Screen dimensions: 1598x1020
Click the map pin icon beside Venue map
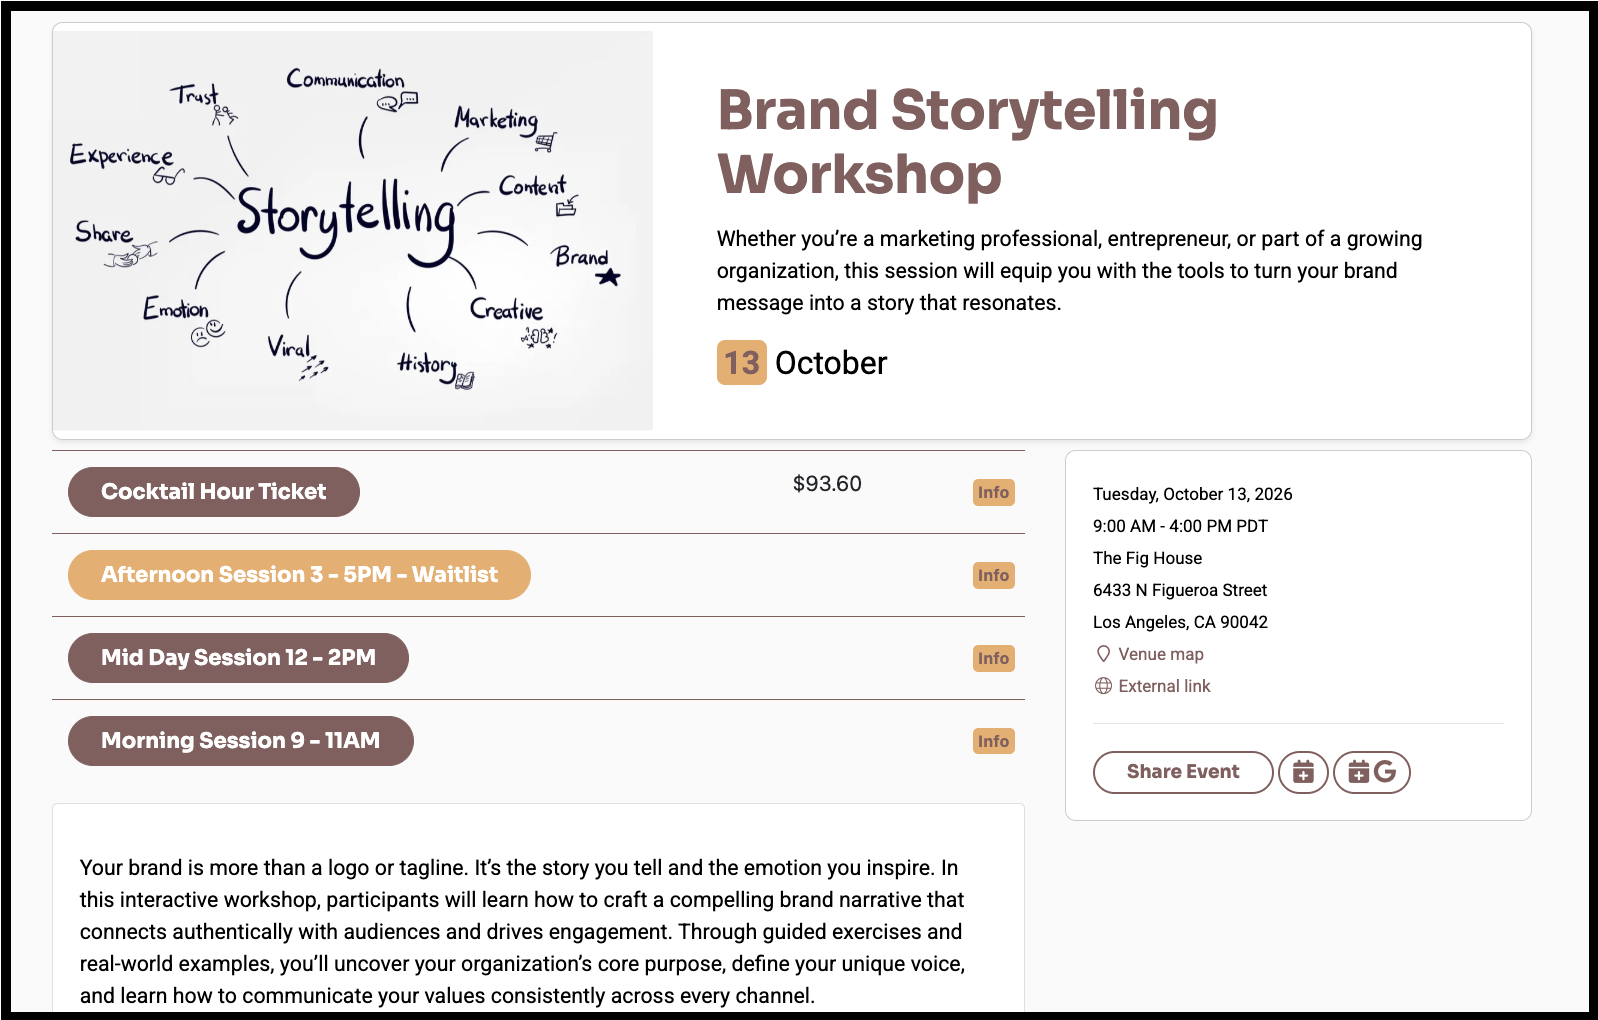[x=1103, y=654]
